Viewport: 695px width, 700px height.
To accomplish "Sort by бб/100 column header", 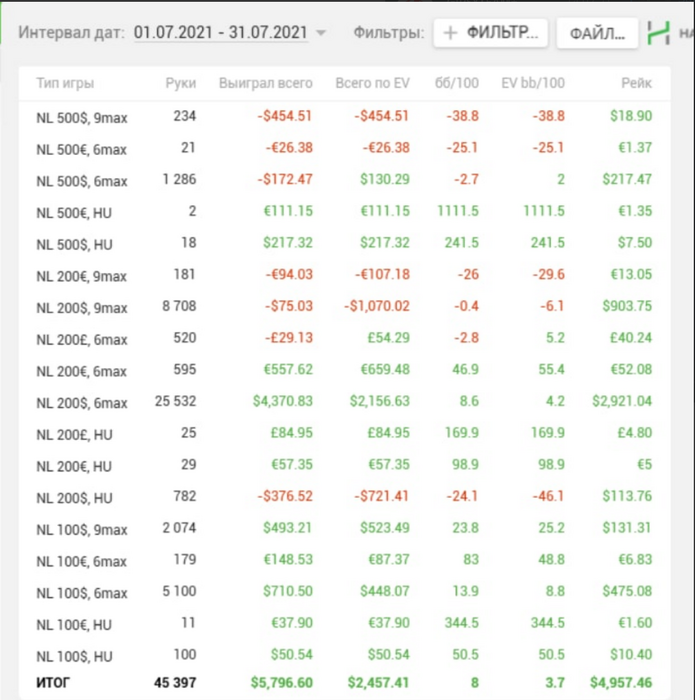I will click(x=457, y=83).
